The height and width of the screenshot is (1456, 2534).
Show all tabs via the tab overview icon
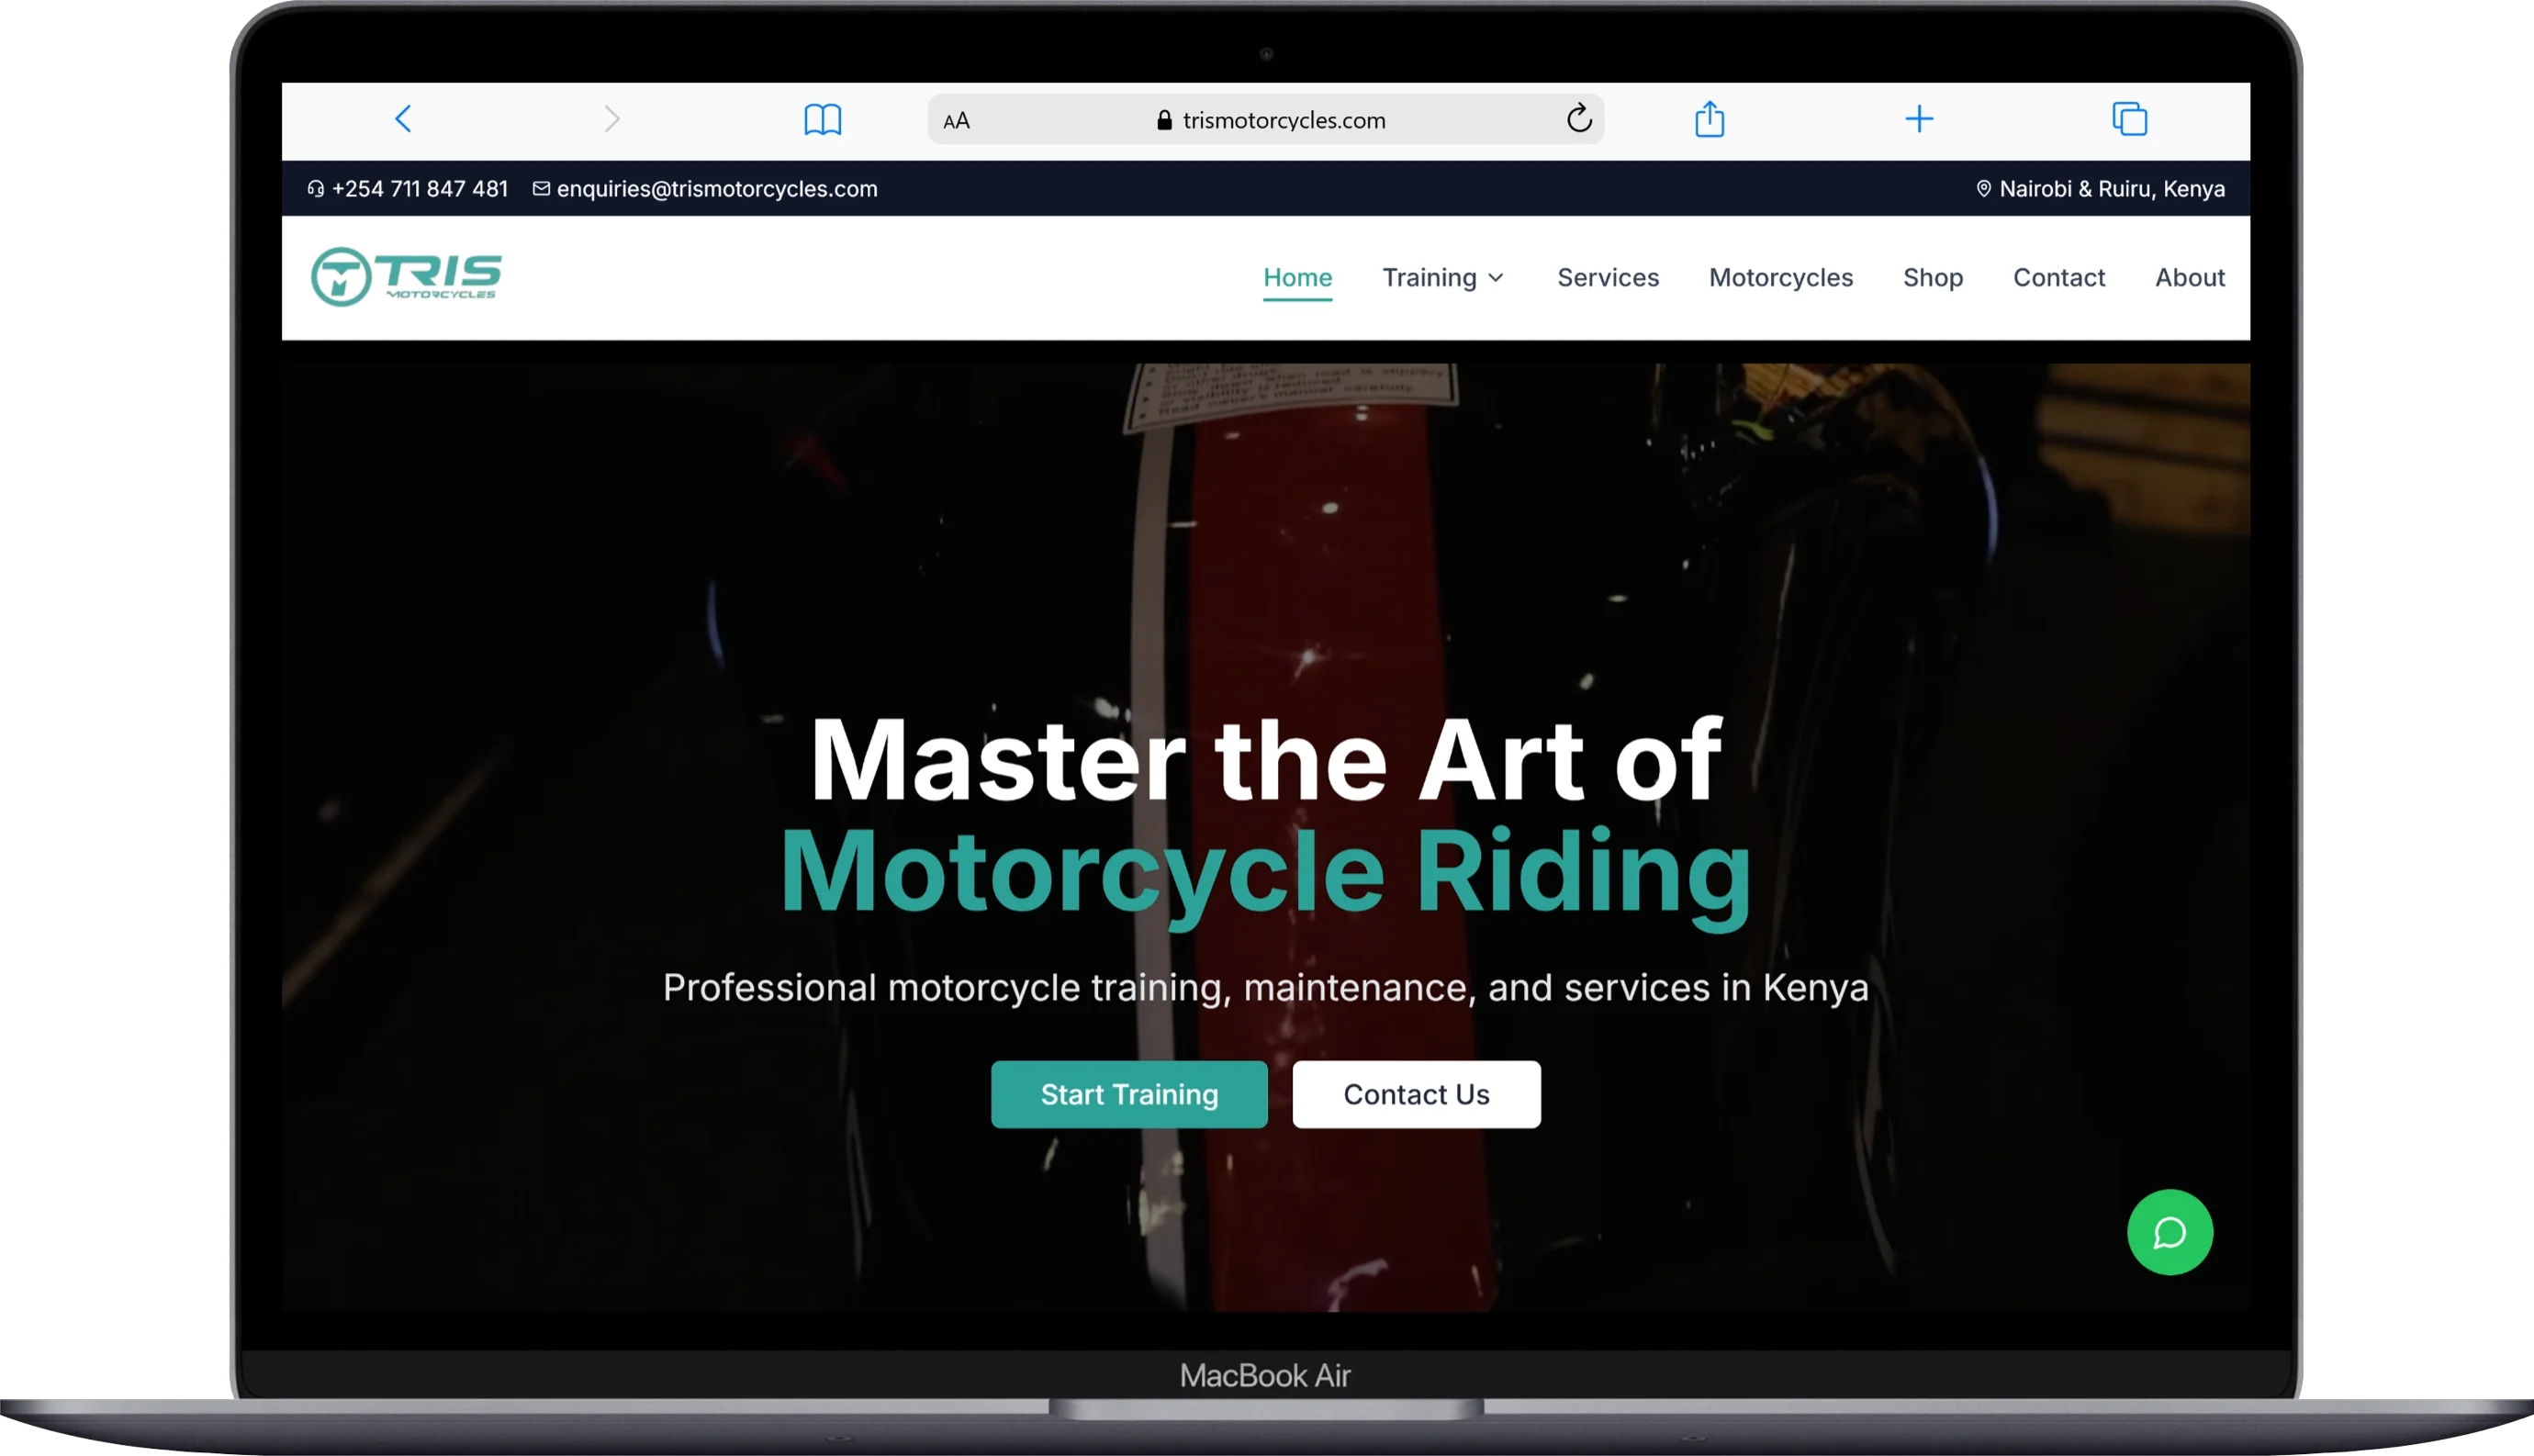pyautogui.click(x=2129, y=118)
